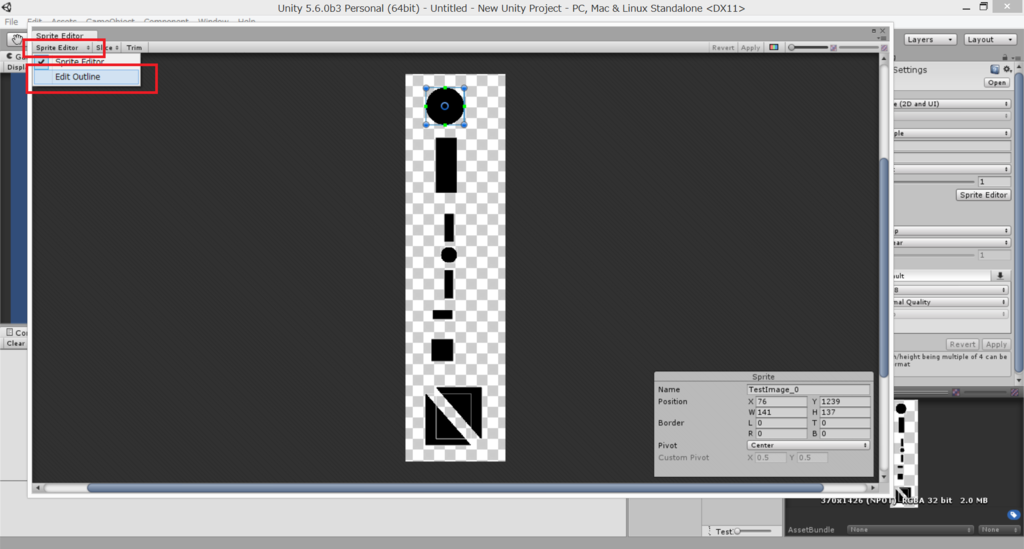Click the platform override download-arrow icon

(1000, 276)
